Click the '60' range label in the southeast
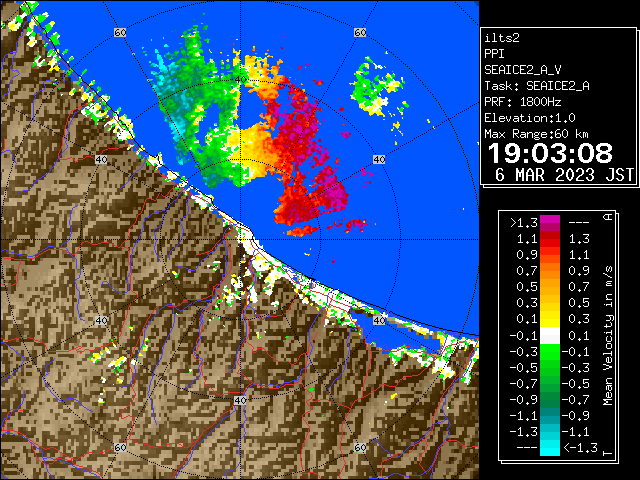Image resolution: width=640 pixels, height=480 pixels. [360, 447]
